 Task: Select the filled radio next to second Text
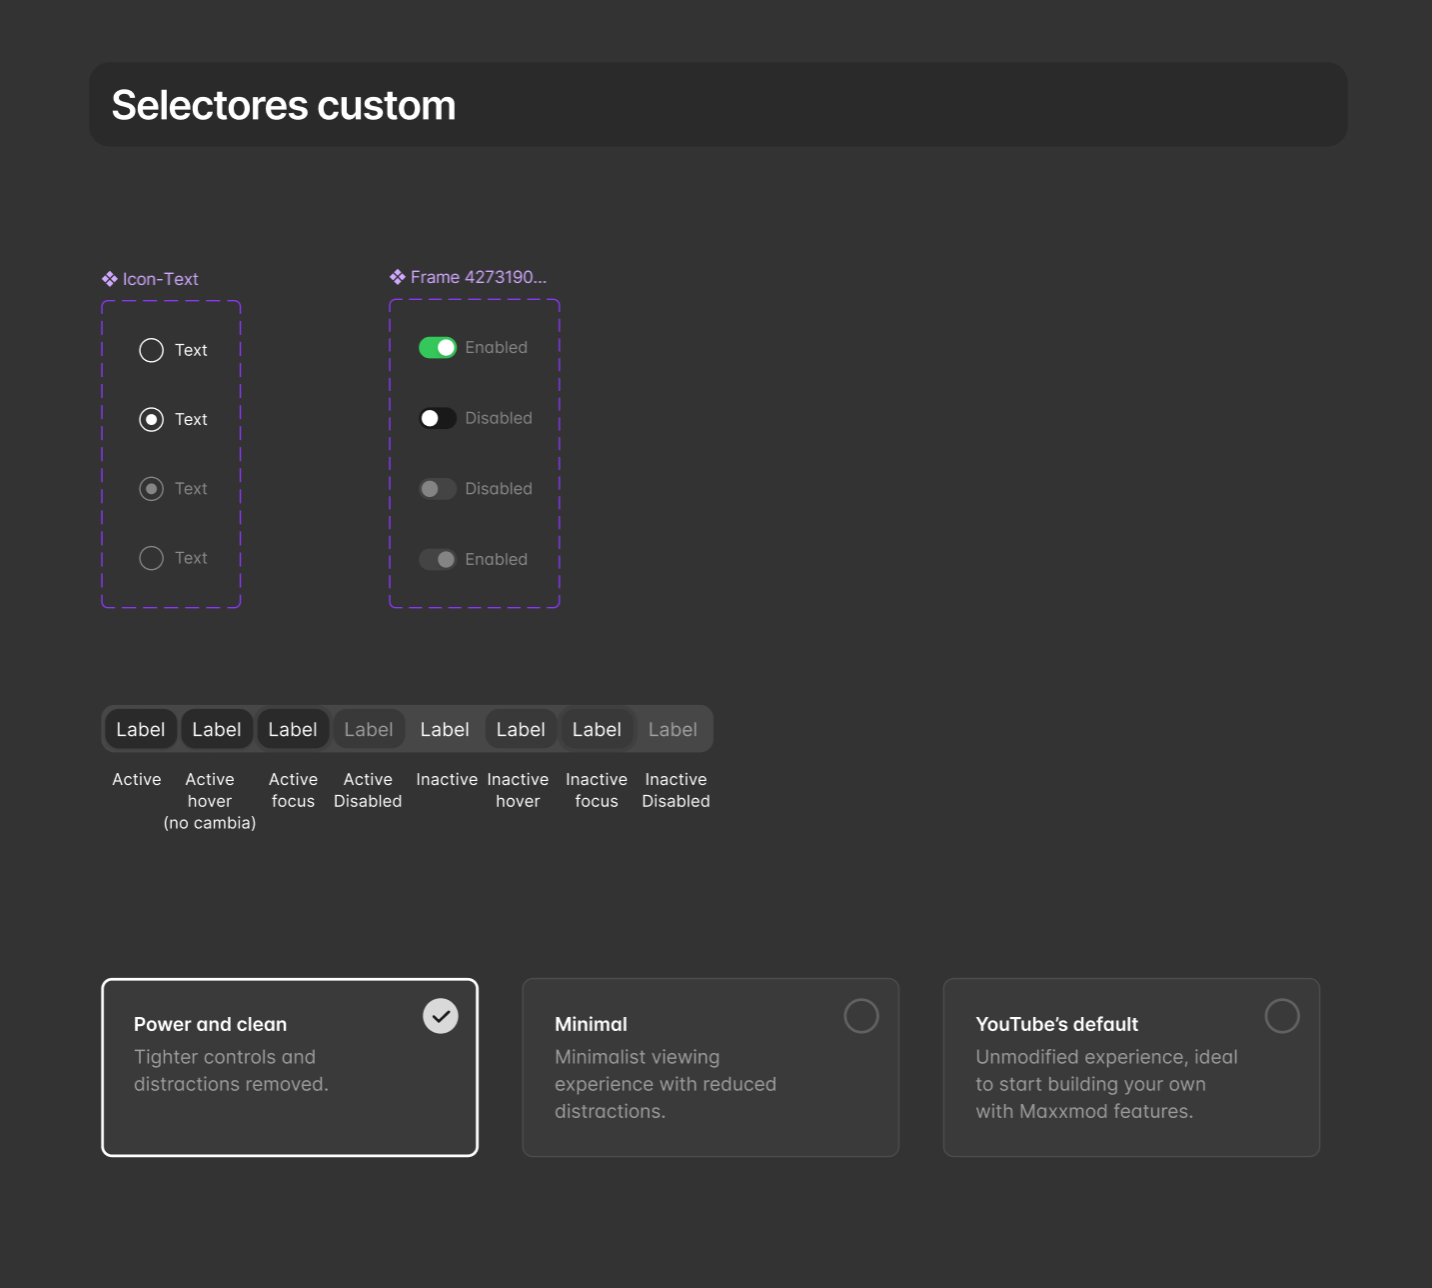point(151,419)
